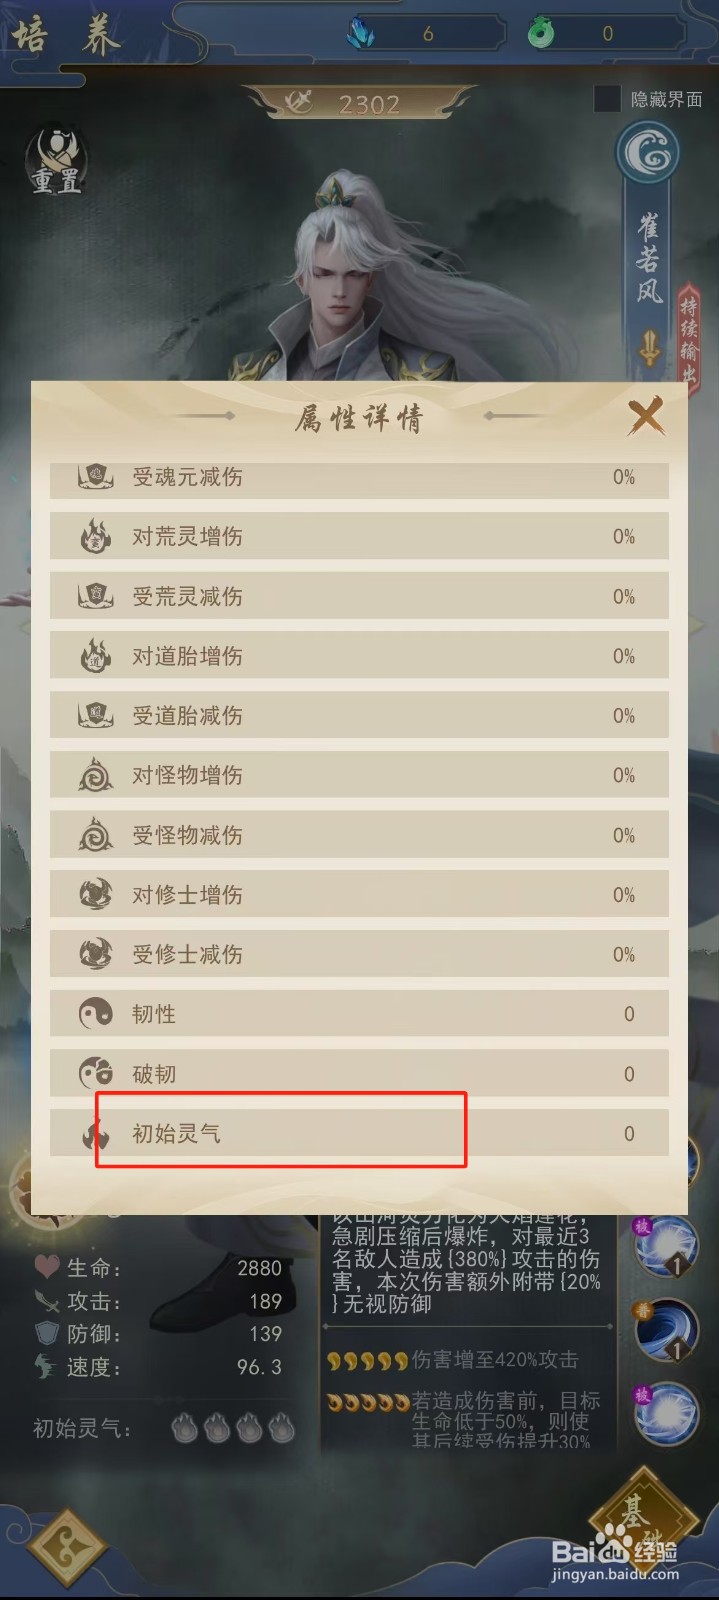The image size is (719, 1600).
Task: Tap the green jade ring currency icon
Action: tap(541, 34)
